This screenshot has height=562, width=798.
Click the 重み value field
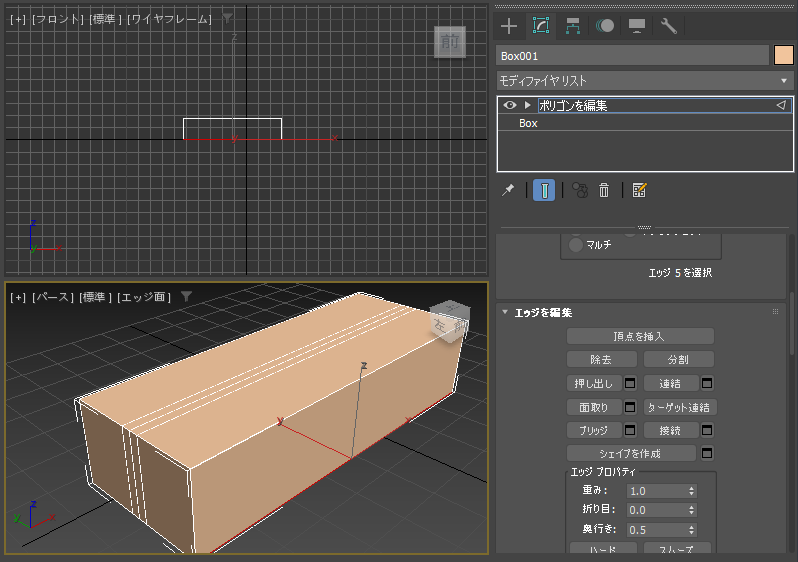pyautogui.click(x=657, y=491)
